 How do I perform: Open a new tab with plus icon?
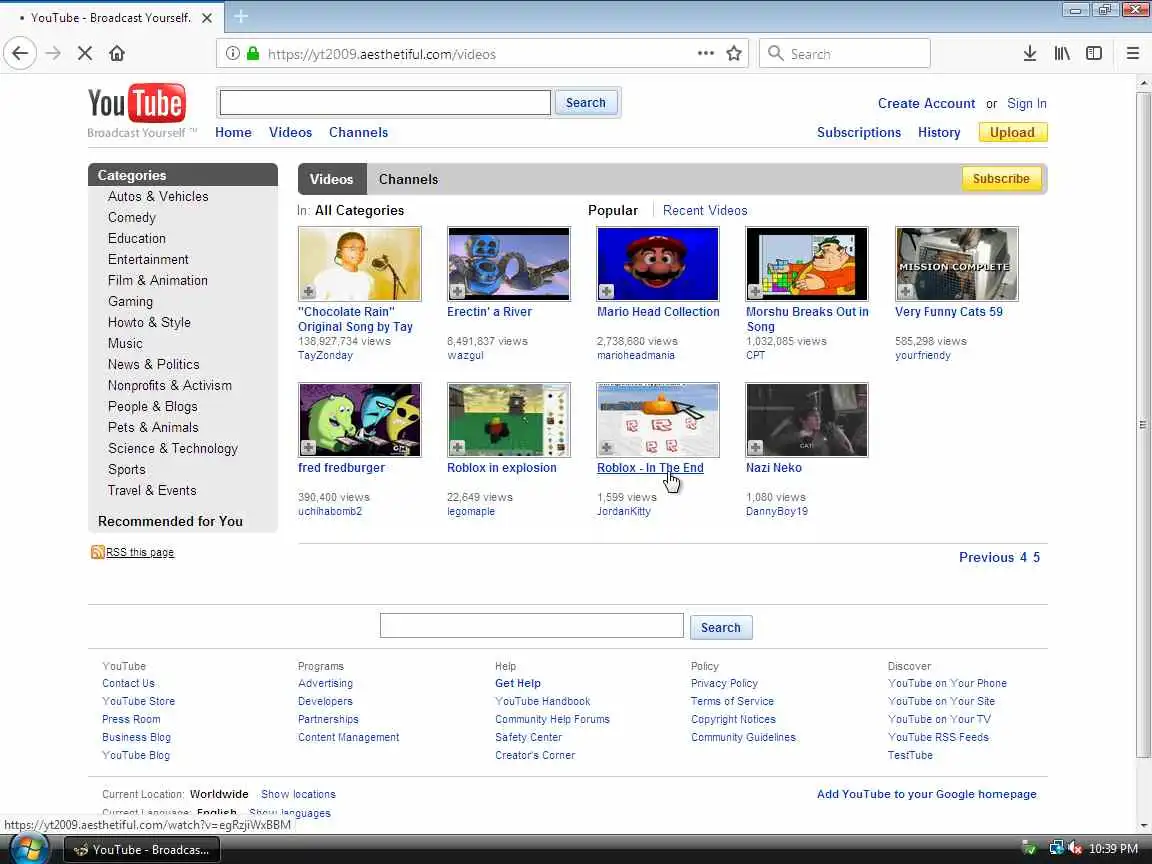tap(241, 16)
